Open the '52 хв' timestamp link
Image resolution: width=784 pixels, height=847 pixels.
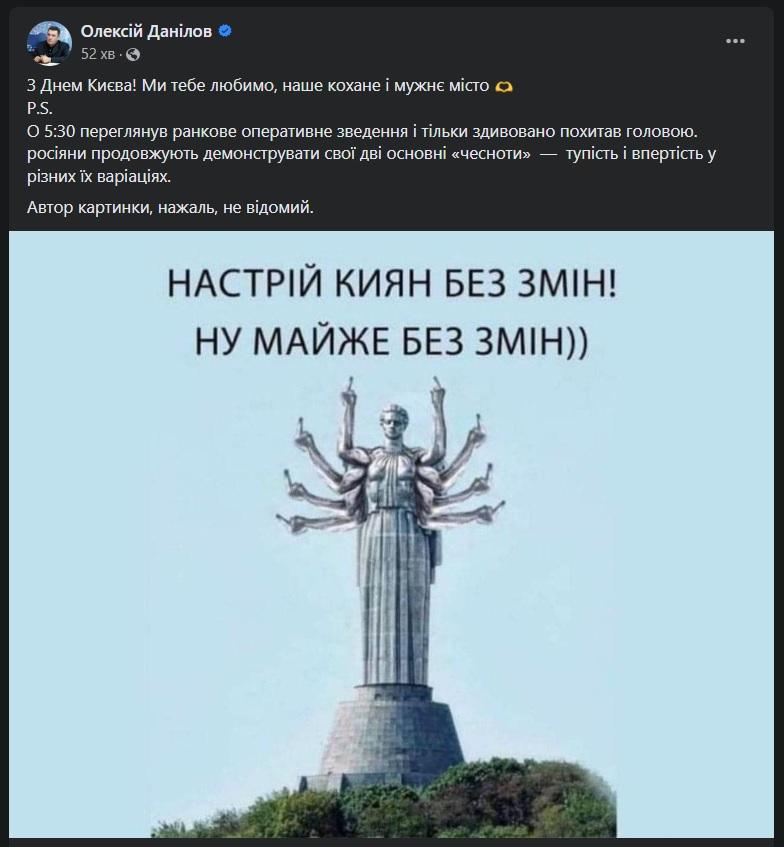tap(98, 55)
